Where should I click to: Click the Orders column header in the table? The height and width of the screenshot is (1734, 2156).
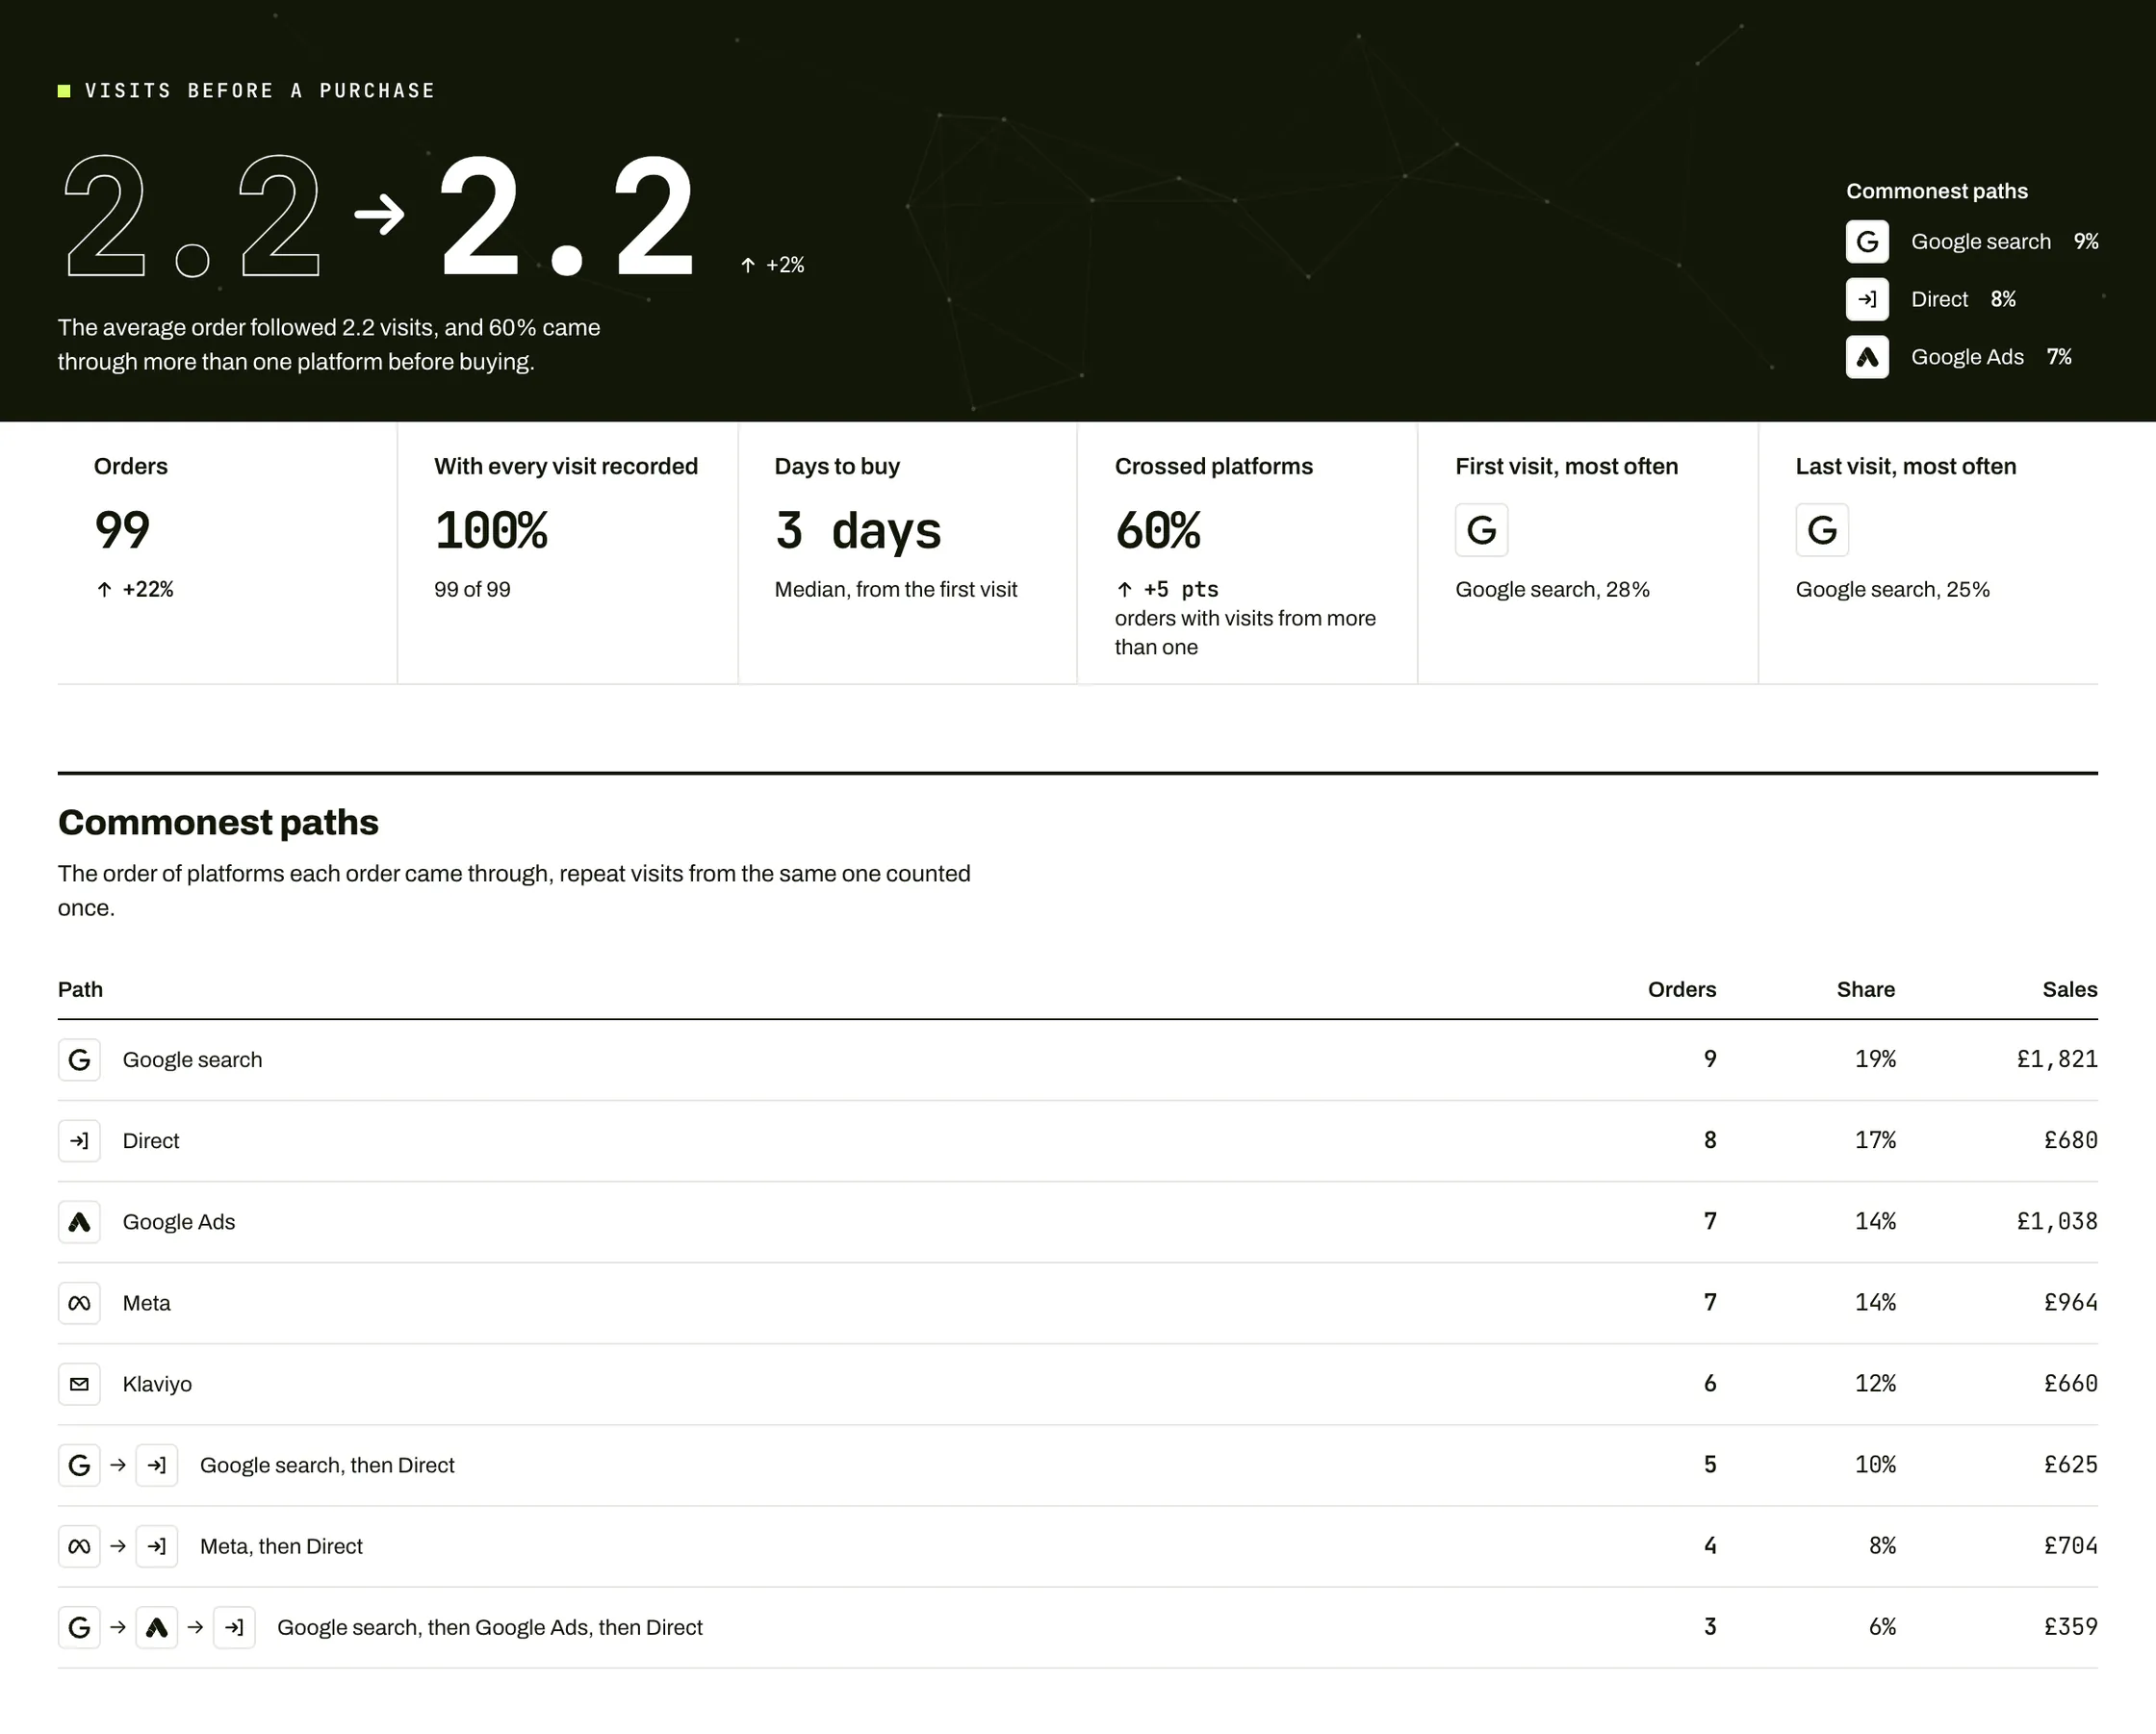[x=1682, y=989]
